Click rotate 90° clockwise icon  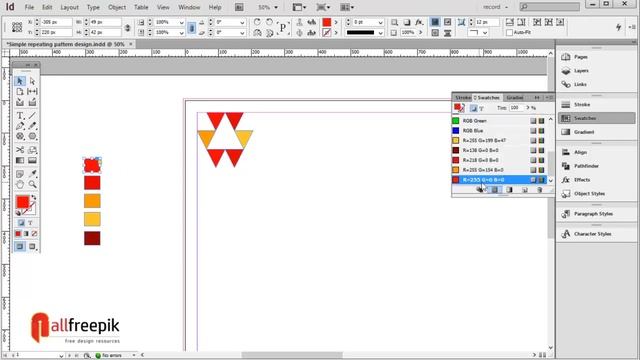click(x=257, y=22)
